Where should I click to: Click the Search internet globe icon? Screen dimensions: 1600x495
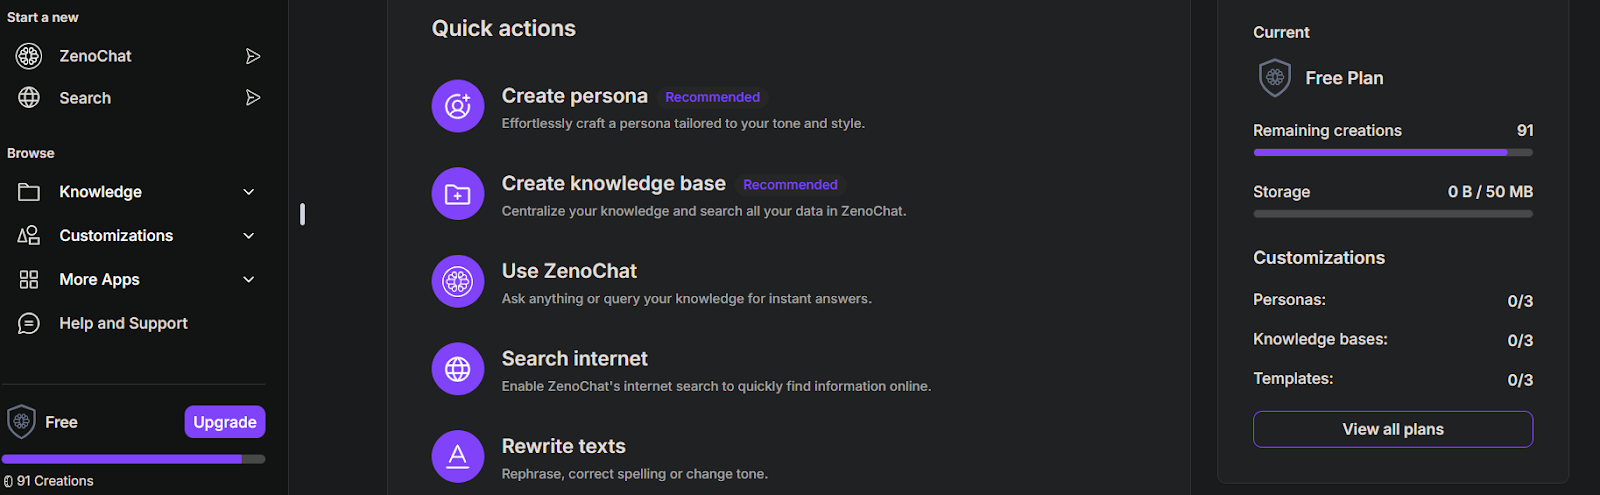458,369
